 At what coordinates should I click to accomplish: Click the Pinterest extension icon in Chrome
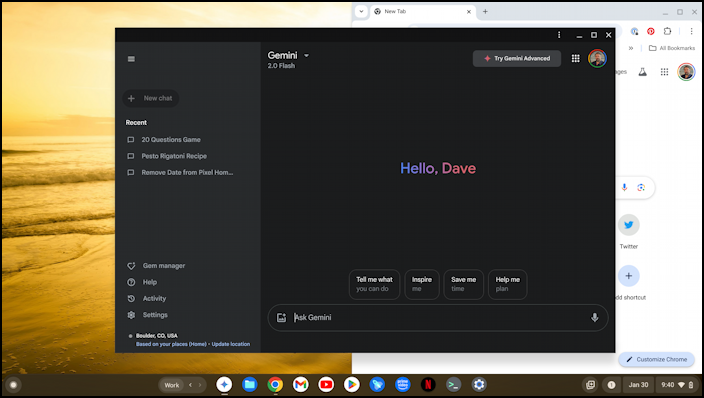(651, 31)
